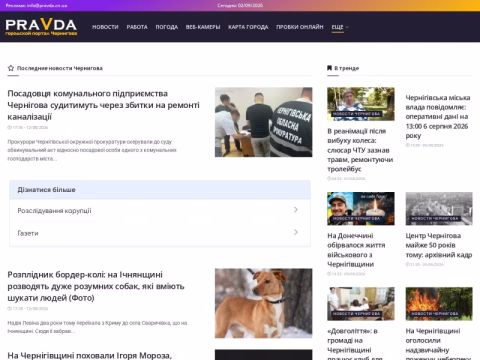The width and height of the screenshot is (480, 360).
Task: Open the ВЕБ-КАМЕРЫ menu item
Action: pos(203,27)
